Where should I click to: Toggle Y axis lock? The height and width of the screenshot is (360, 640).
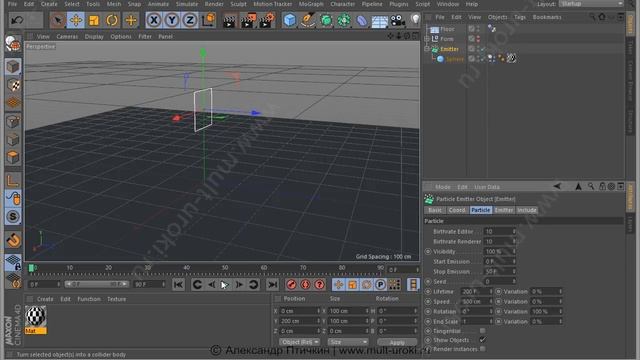pos(171,20)
